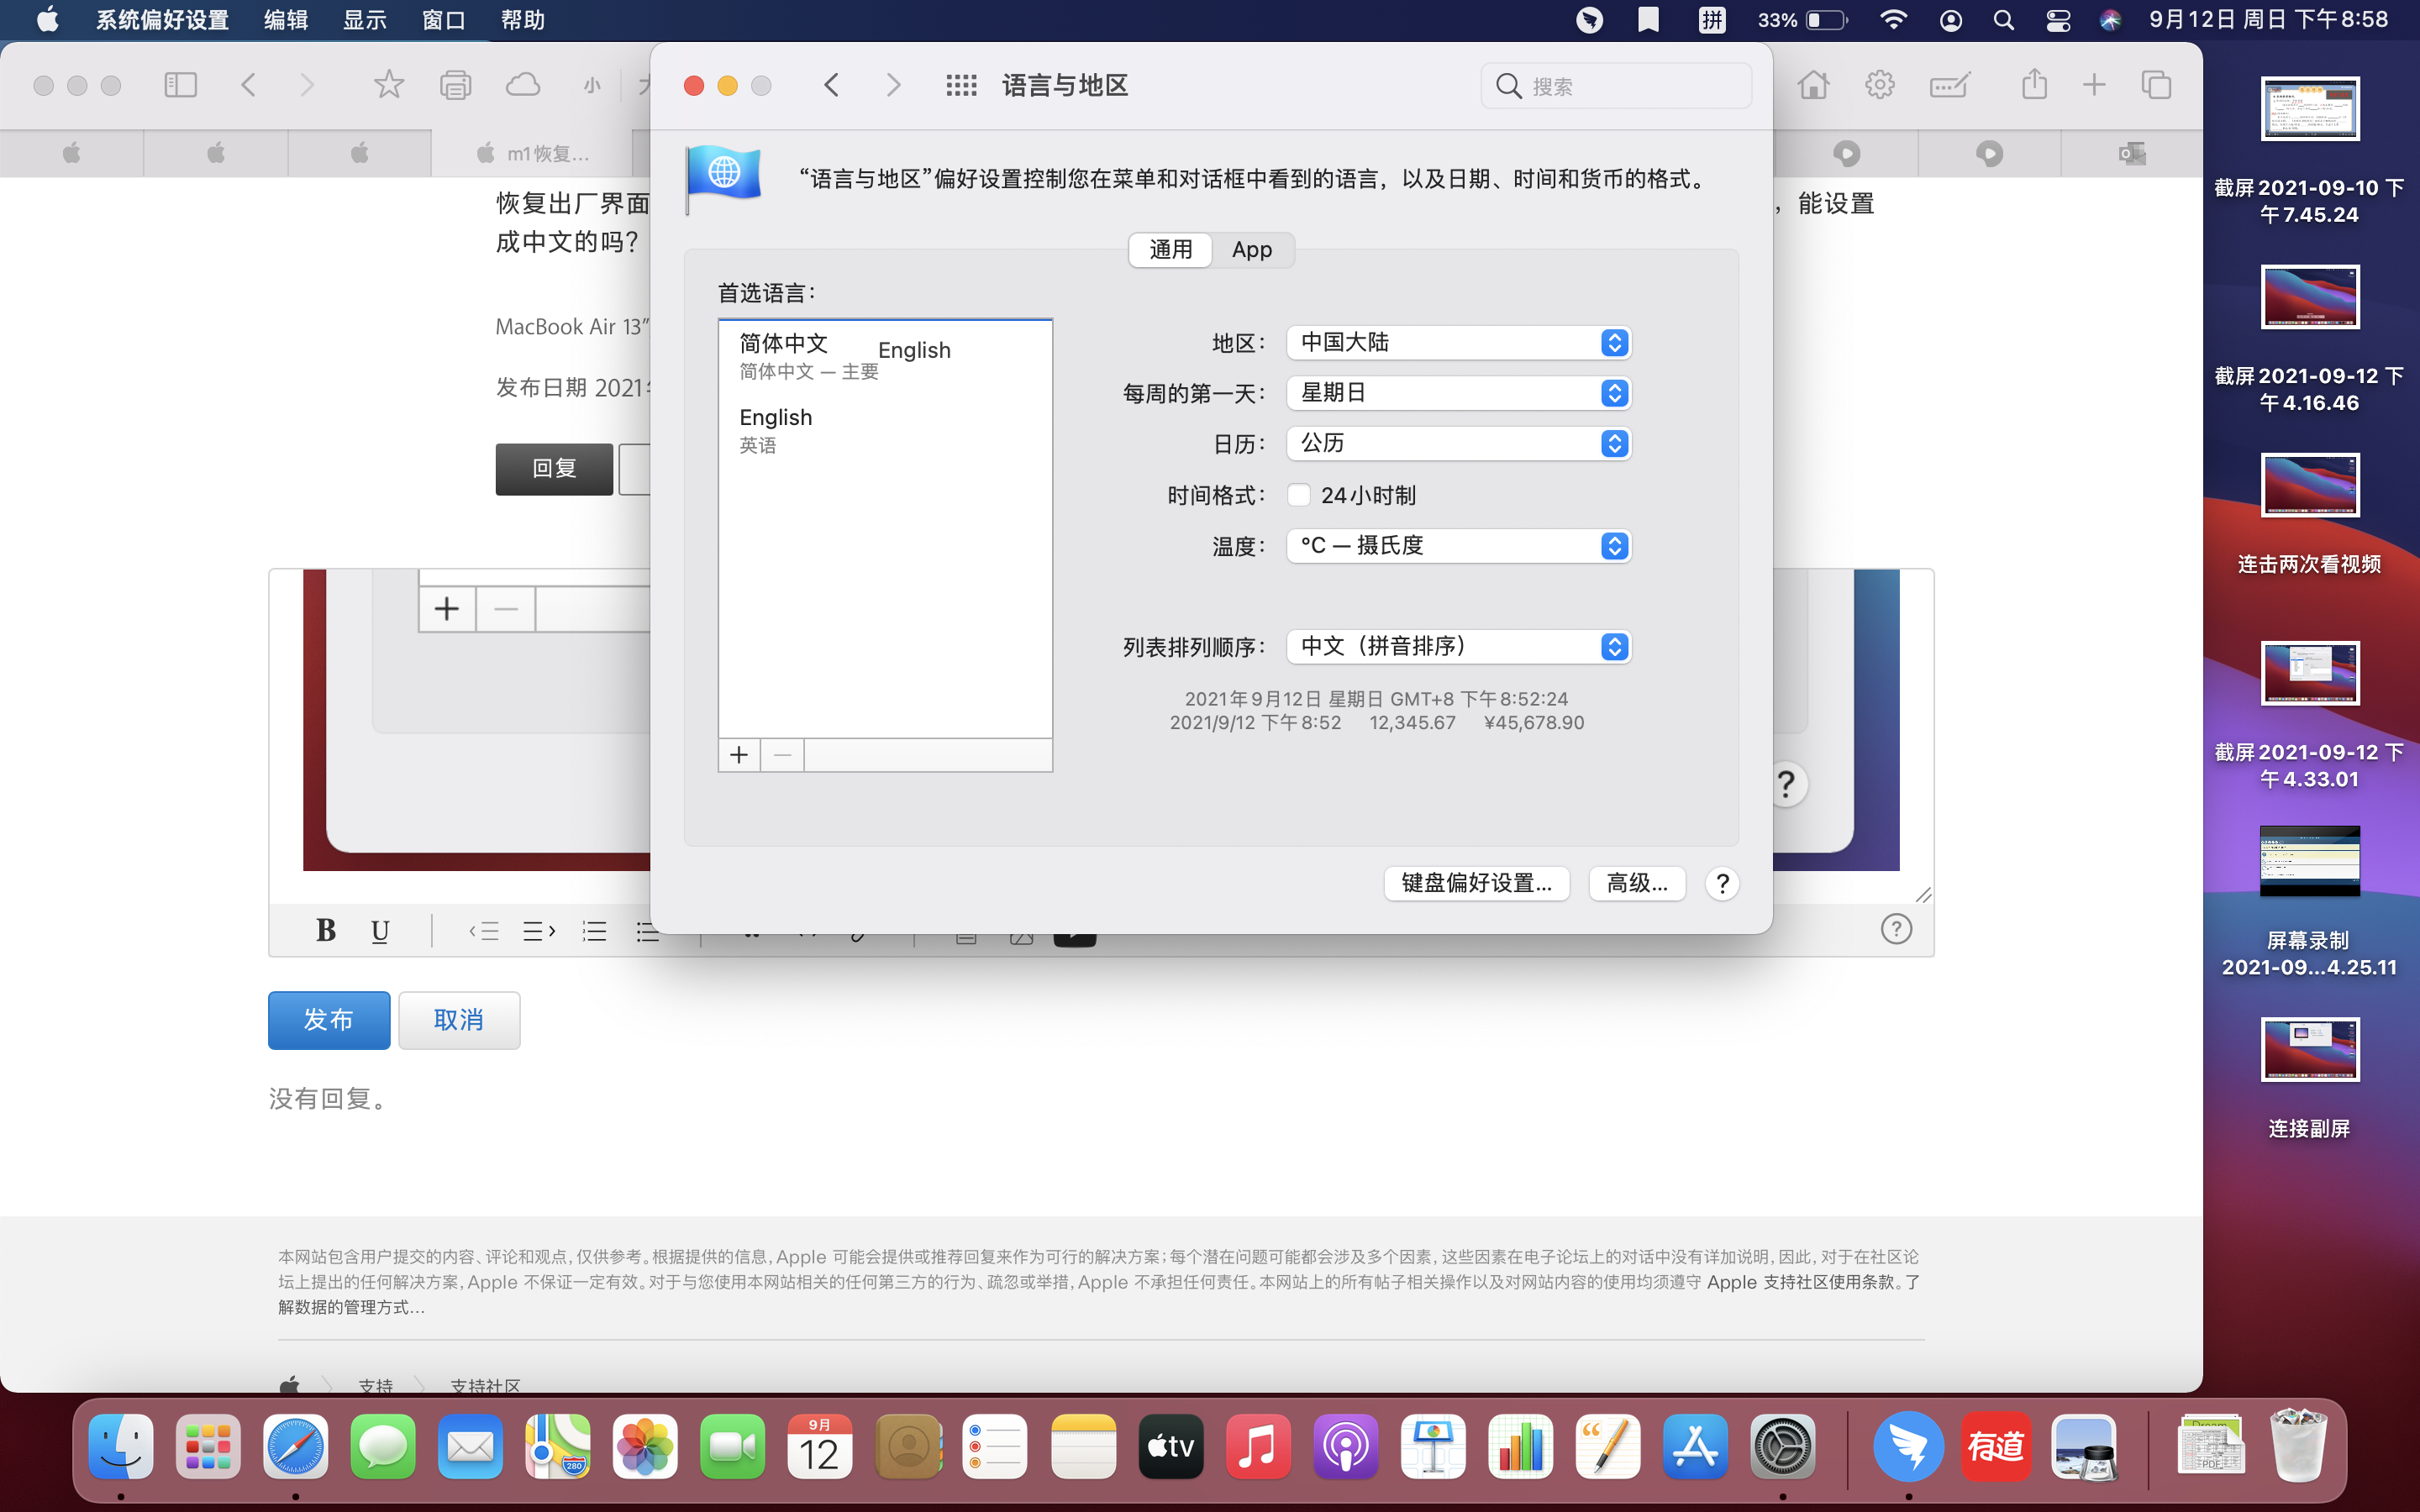Click the Bold formatting icon in editor
The width and height of the screenshot is (2420, 1512).
tap(325, 931)
